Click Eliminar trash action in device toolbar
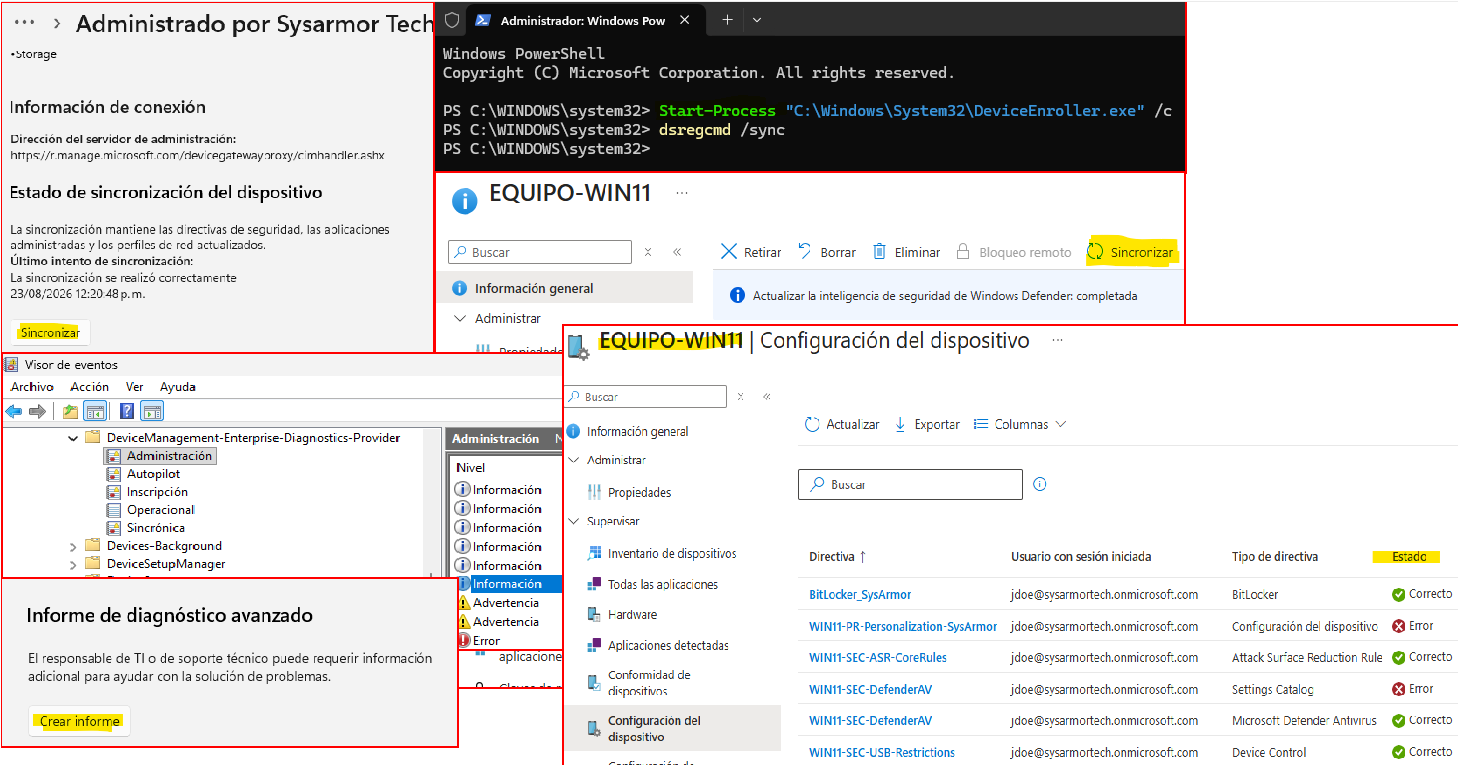1459x766 pixels. tap(906, 252)
